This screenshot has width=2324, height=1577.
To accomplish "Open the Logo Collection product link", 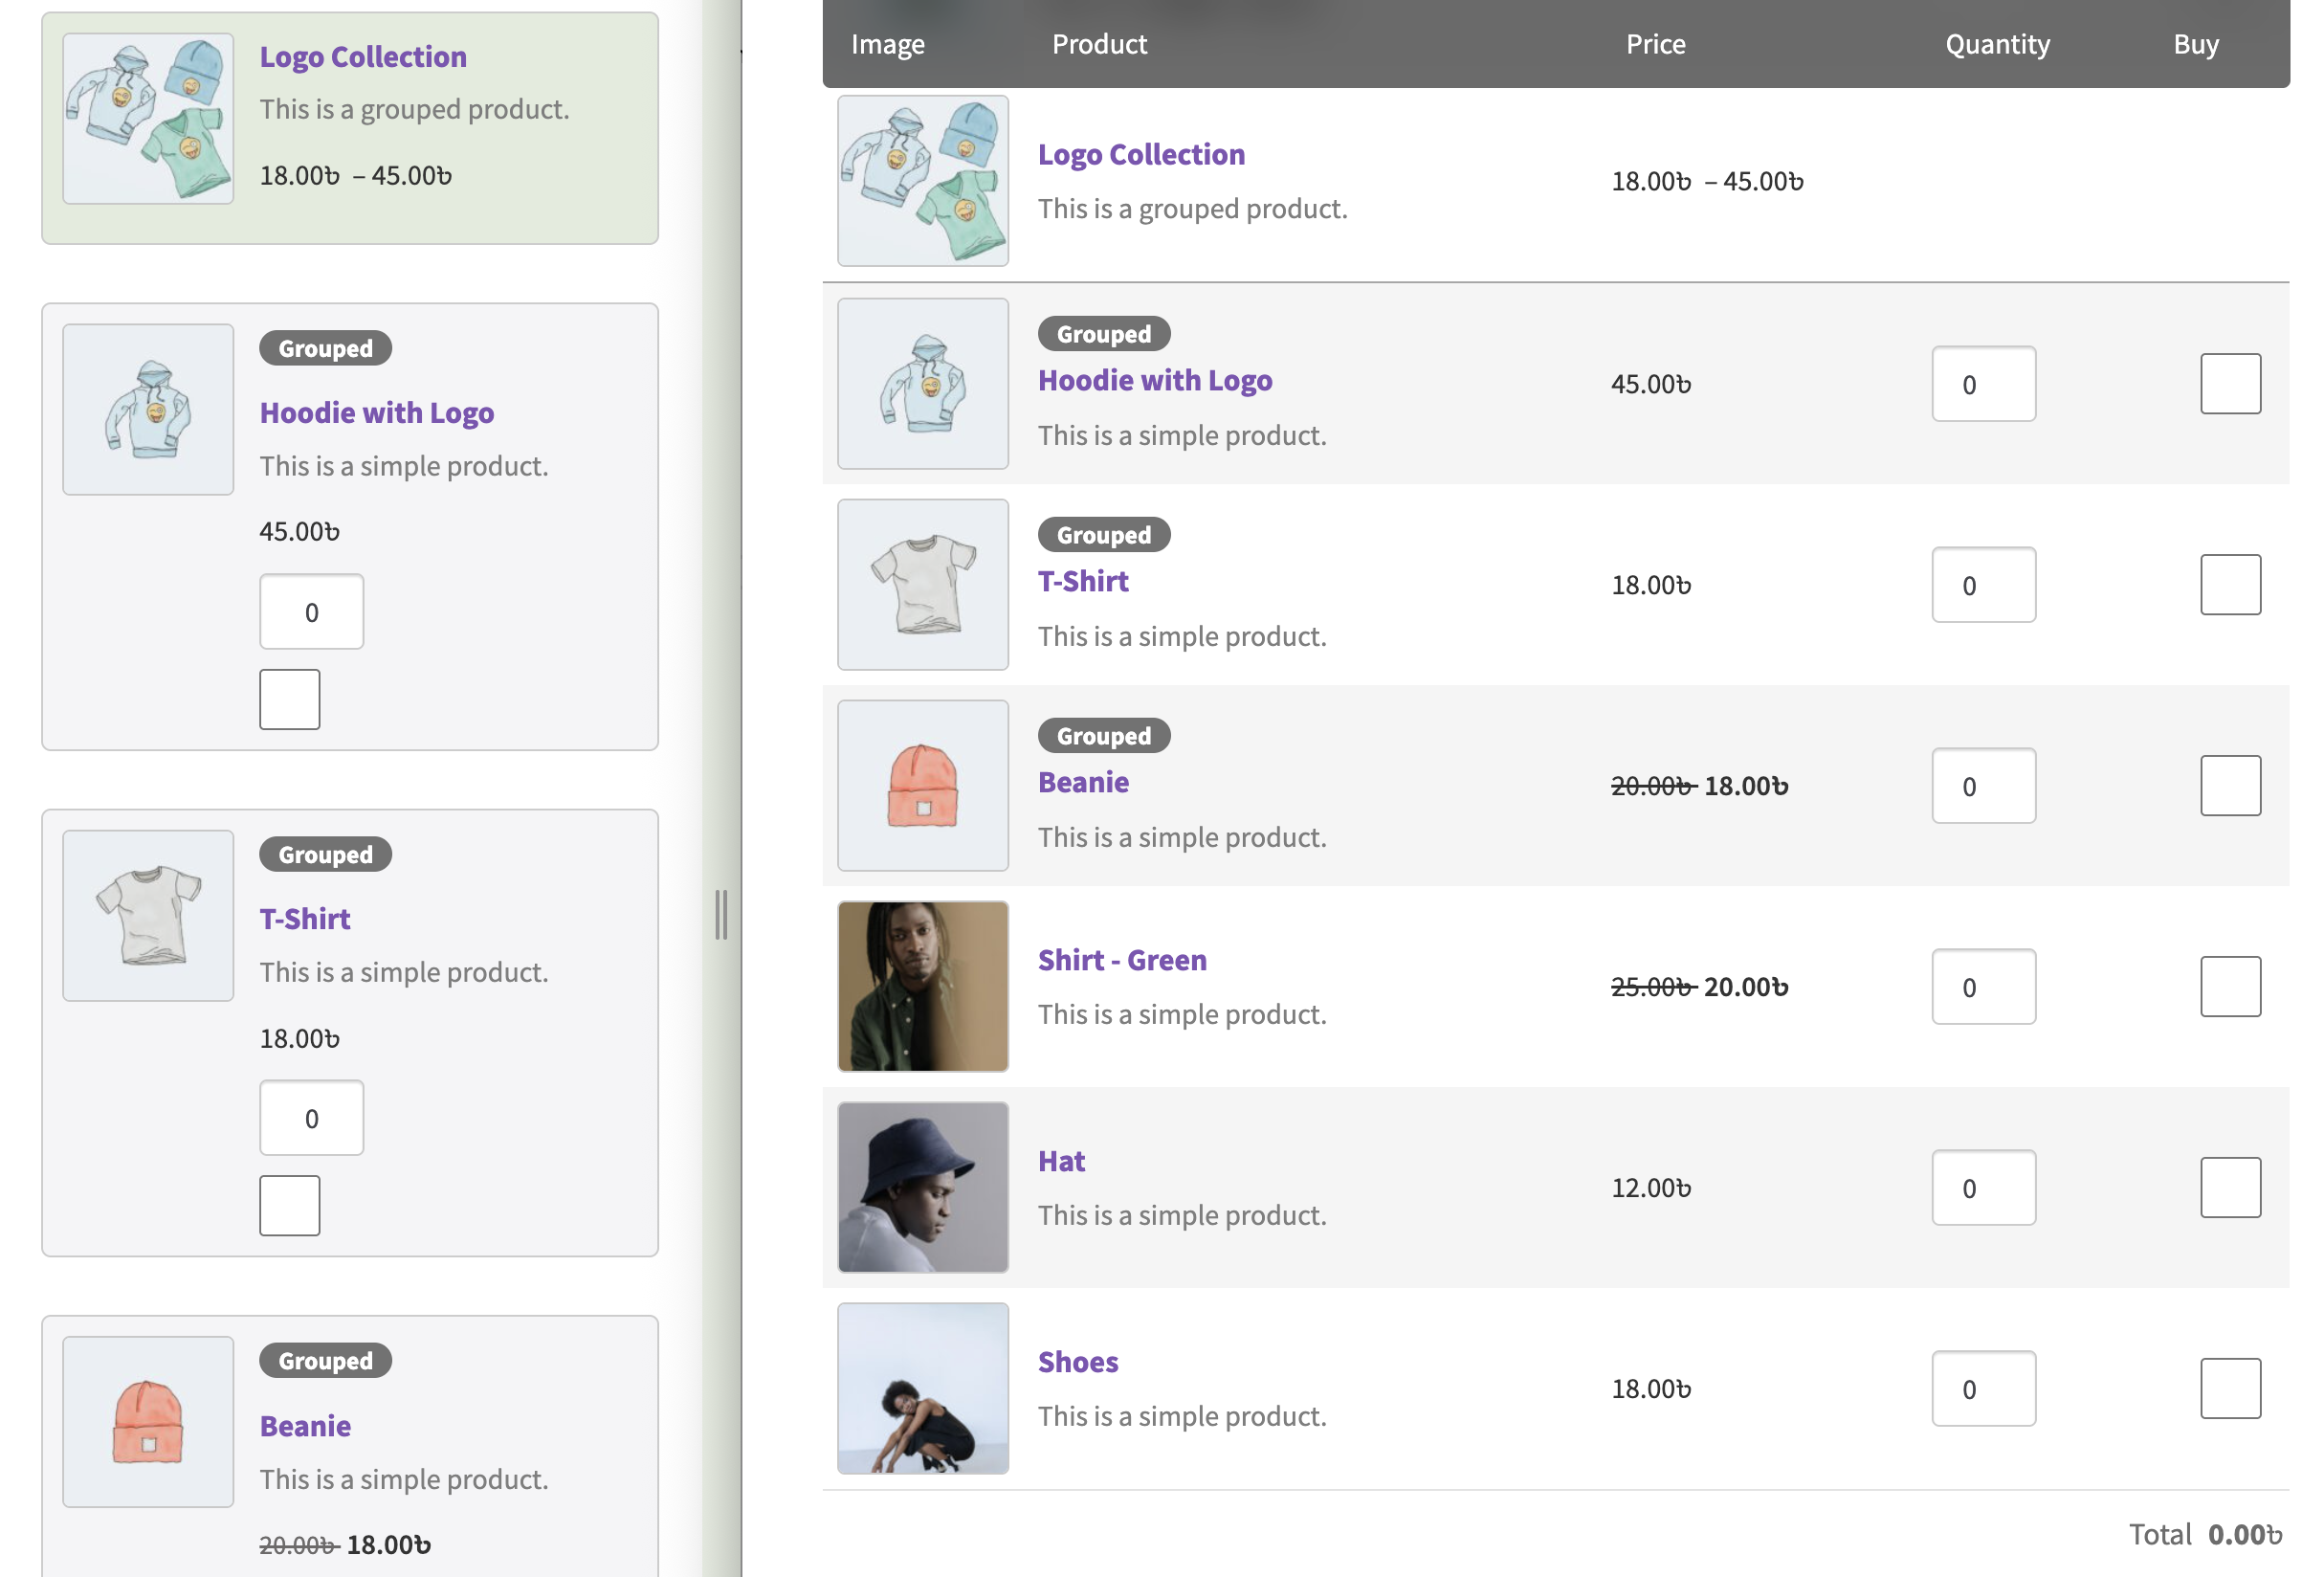I will pos(1141,153).
